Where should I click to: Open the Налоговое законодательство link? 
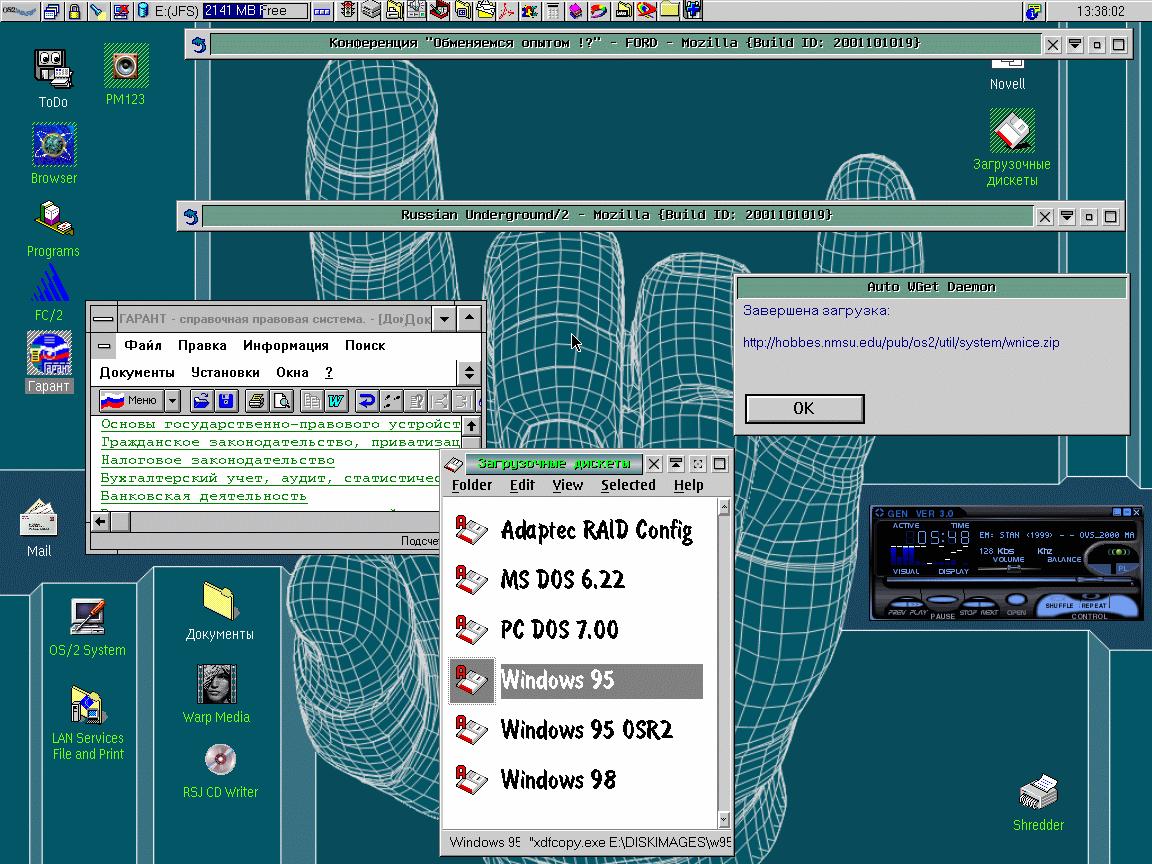click(217, 461)
